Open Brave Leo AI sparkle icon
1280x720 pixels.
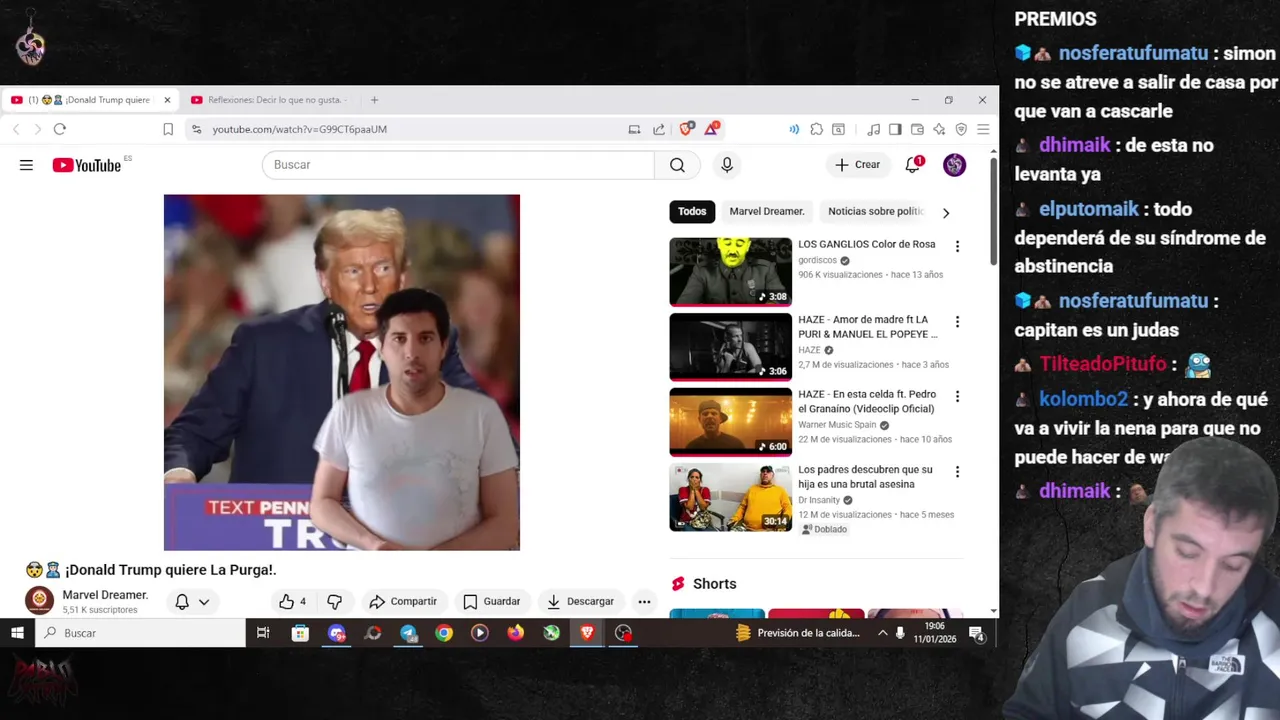pos(939,129)
